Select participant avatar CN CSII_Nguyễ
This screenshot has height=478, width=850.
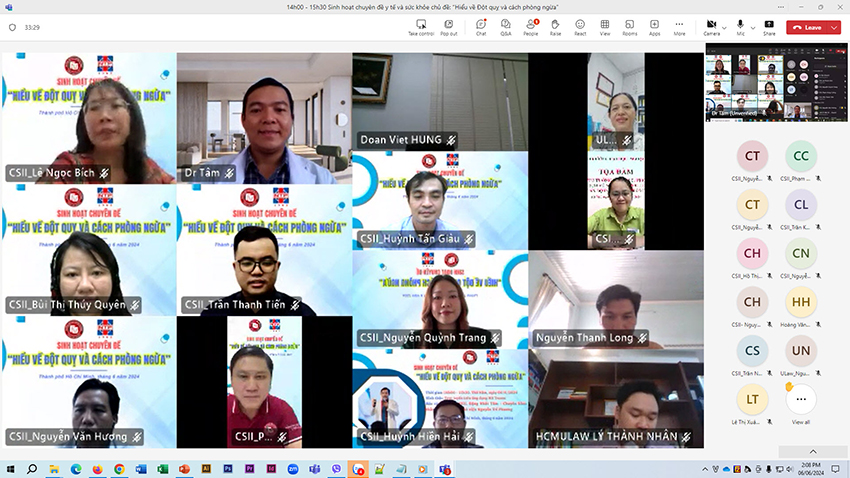pyautogui.click(x=801, y=253)
